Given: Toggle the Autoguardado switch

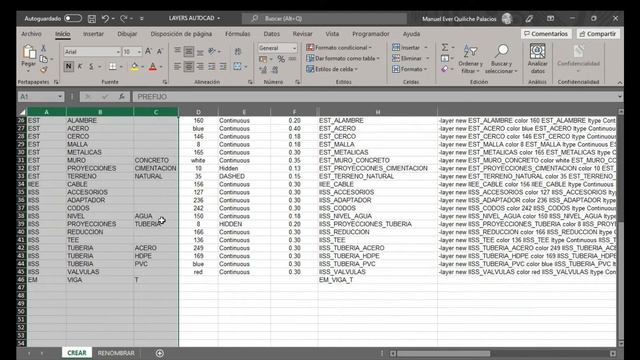Looking at the screenshot, I should click(x=73, y=18).
